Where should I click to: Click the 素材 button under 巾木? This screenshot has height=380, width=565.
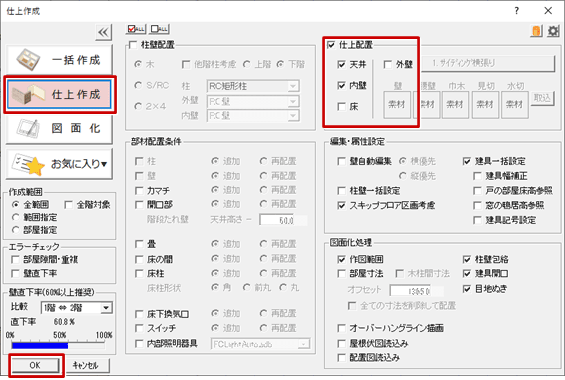coord(455,104)
